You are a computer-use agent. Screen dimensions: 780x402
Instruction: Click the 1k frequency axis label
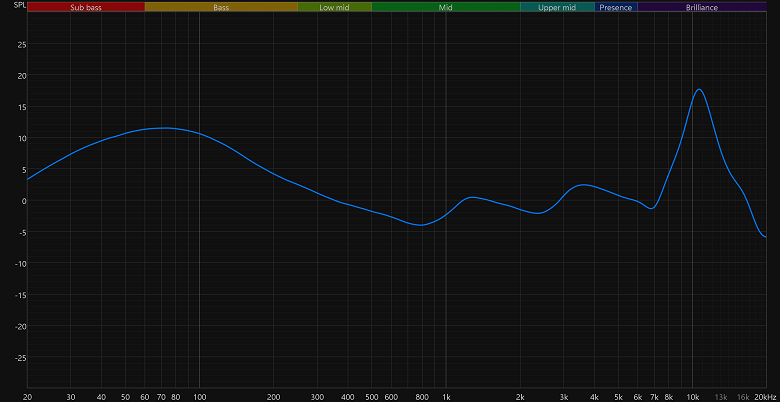(446, 397)
